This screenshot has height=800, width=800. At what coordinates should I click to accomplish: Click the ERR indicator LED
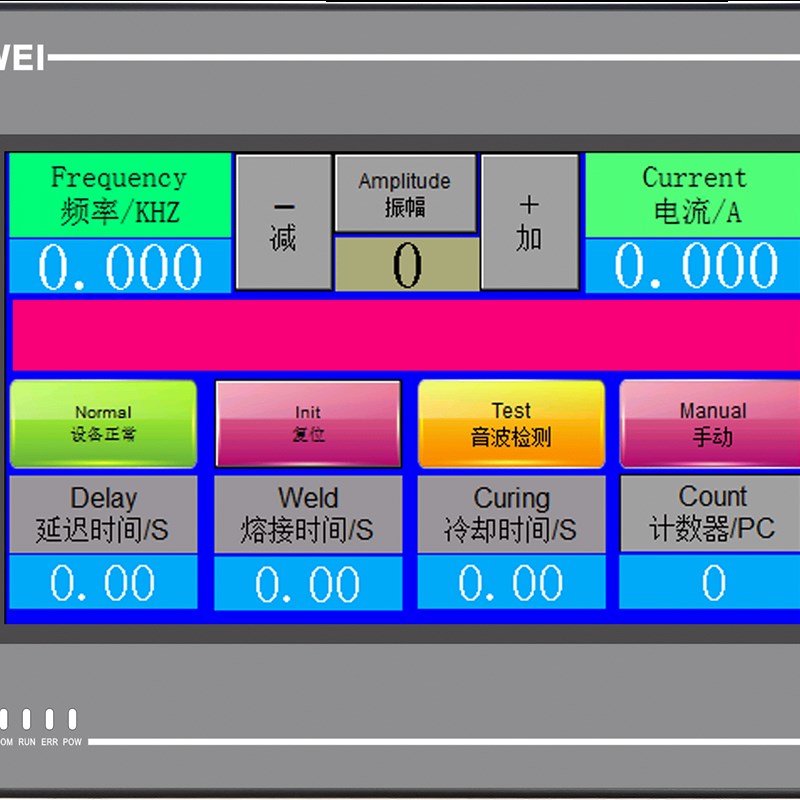pyautogui.click(x=49, y=719)
